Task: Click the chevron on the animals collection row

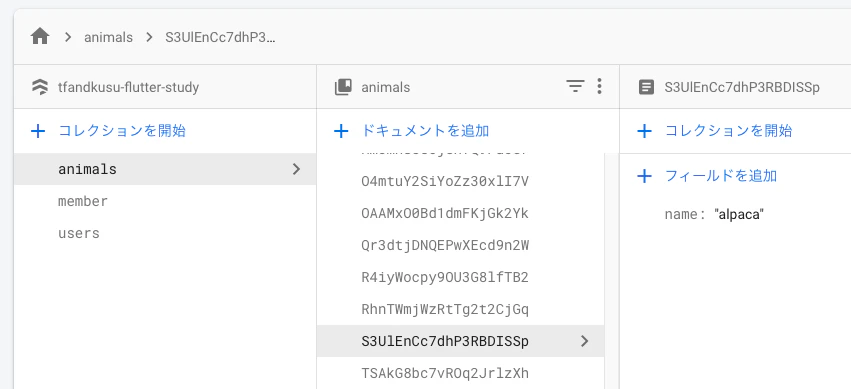Action: (x=296, y=169)
